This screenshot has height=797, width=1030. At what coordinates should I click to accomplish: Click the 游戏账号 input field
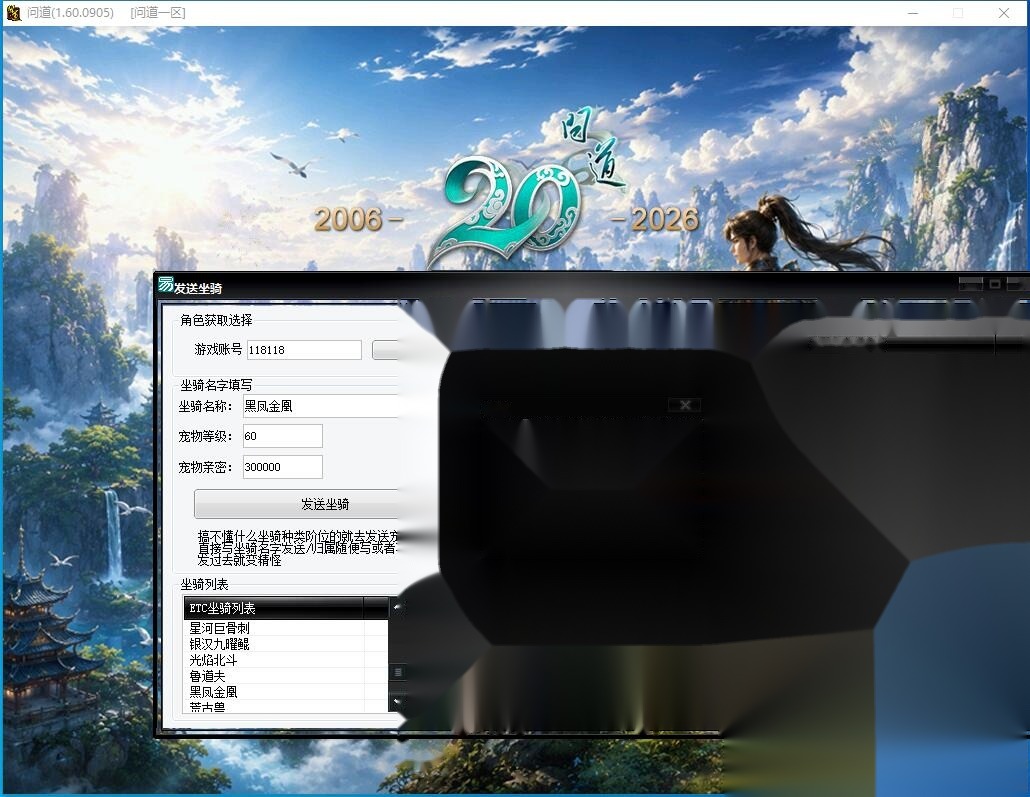[304, 350]
